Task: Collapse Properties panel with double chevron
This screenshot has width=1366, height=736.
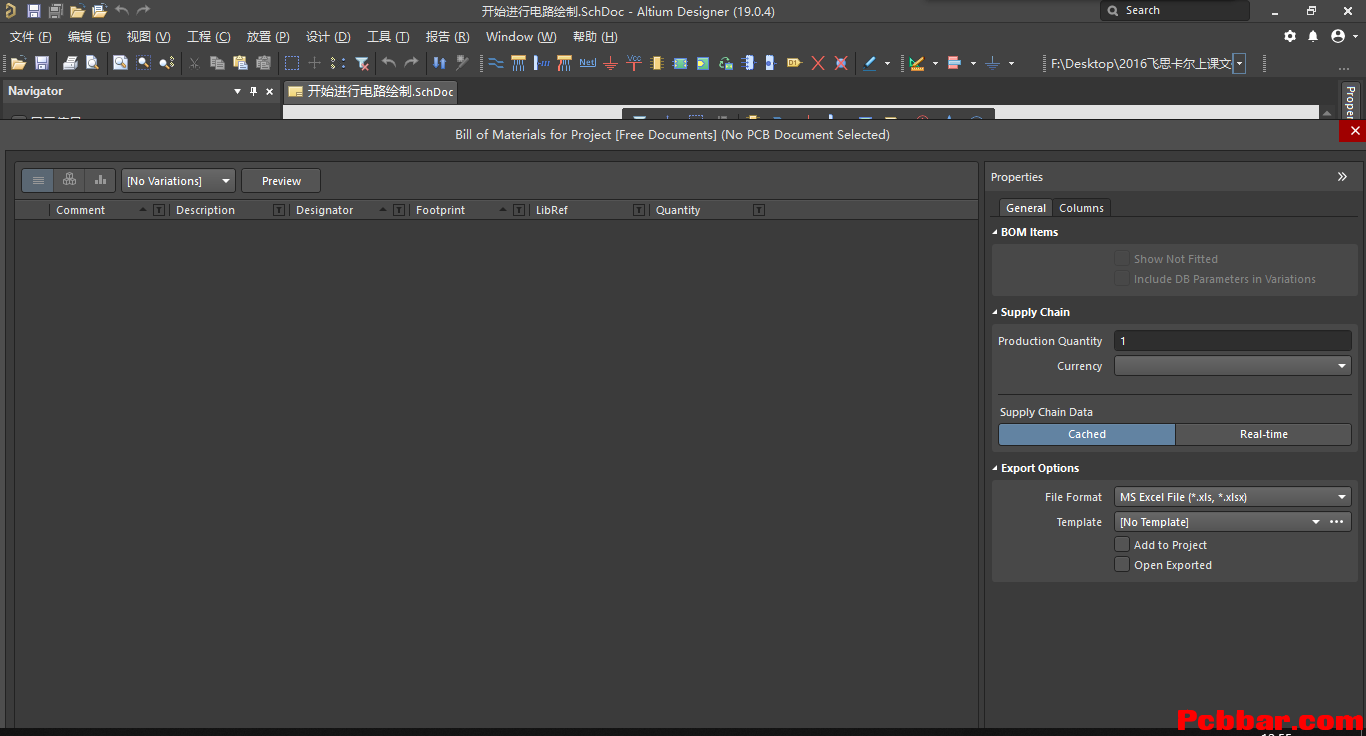Action: pyautogui.click(x=1342, y=177)
